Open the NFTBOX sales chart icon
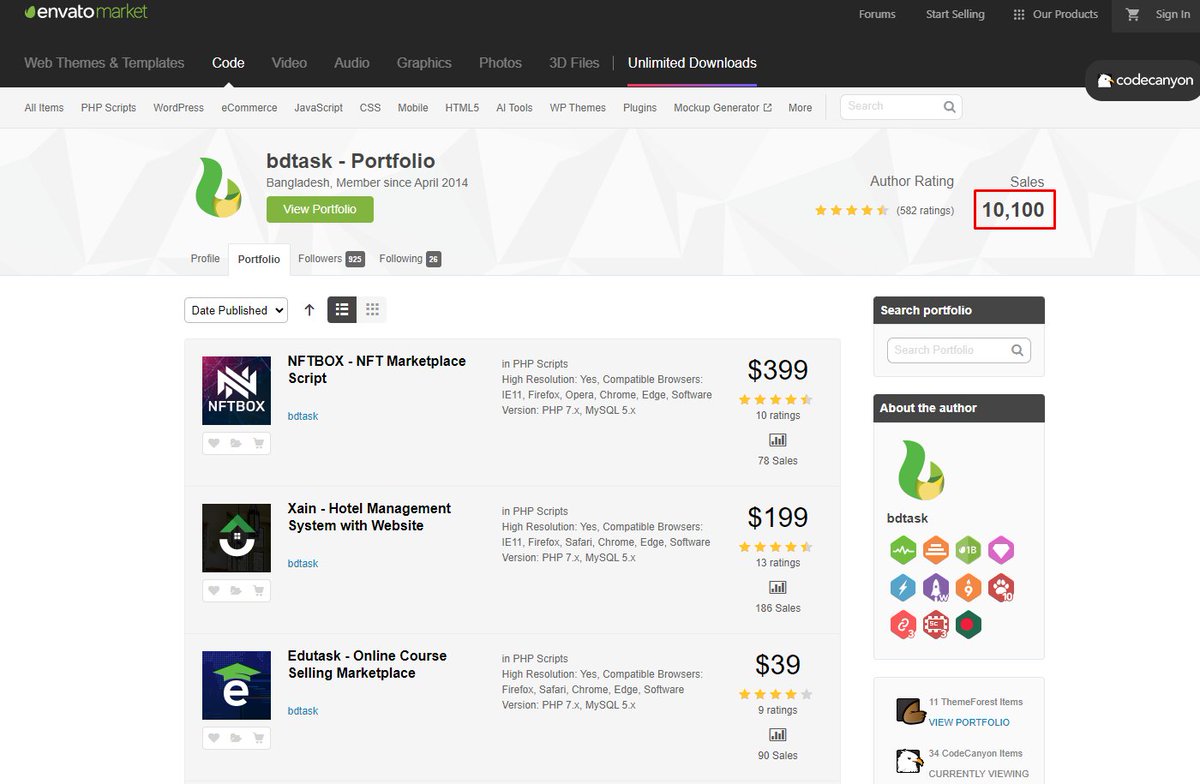This screenshot has height=784, width=1200. [778, 440]
